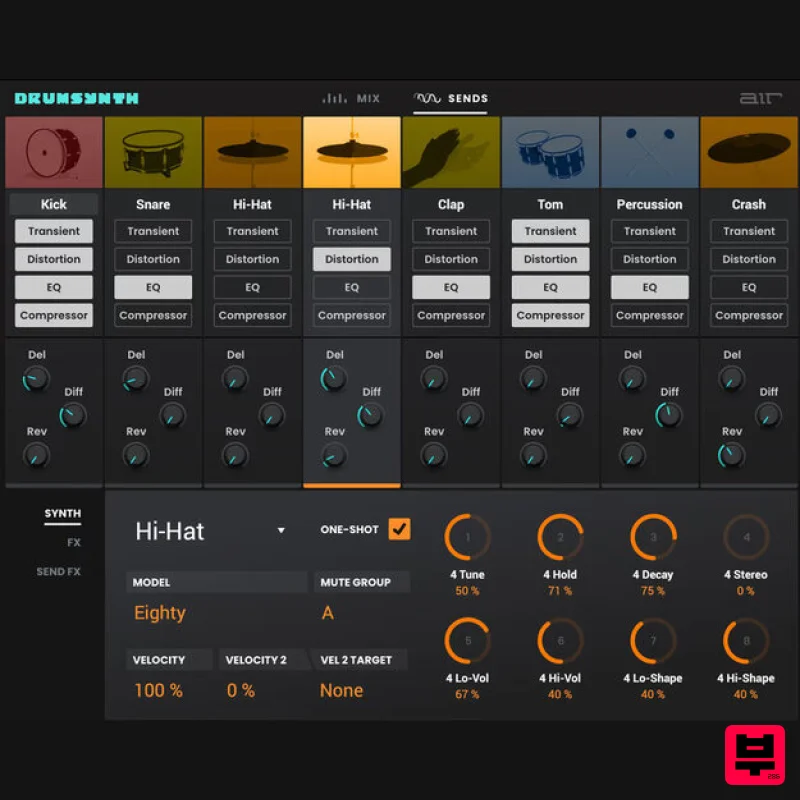Click the 4 Decay macro knob
Screen dimensions: 800x800
pyautogui.click(x=653, y=537)
